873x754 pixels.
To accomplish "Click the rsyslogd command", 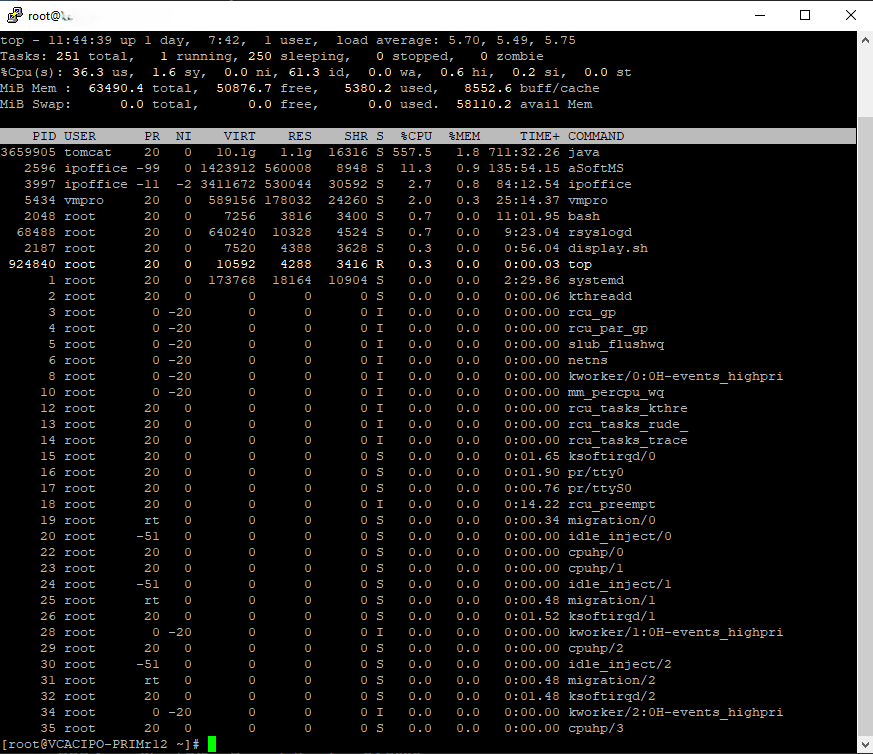I will (600, 232).
